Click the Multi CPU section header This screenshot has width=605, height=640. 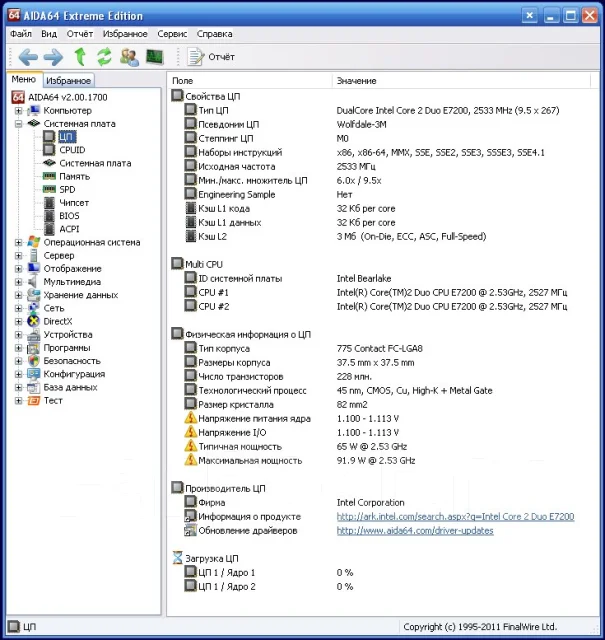[x=197, y=264]
